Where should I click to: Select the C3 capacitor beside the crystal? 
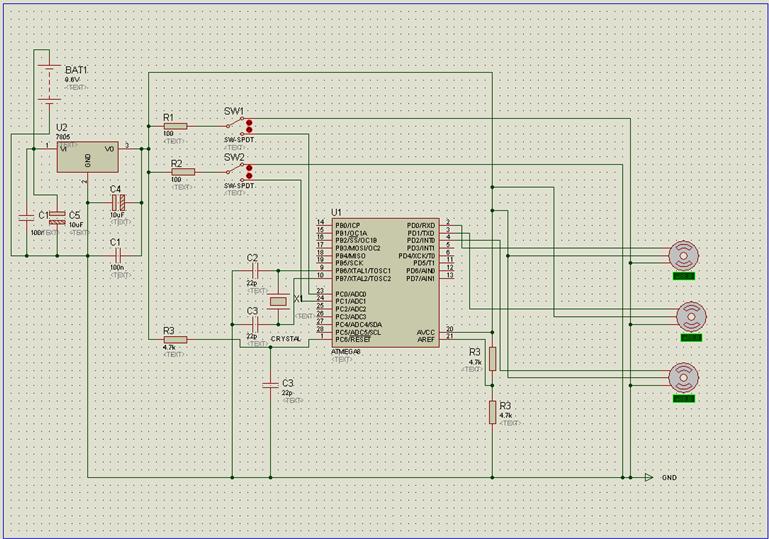(255, 324)
